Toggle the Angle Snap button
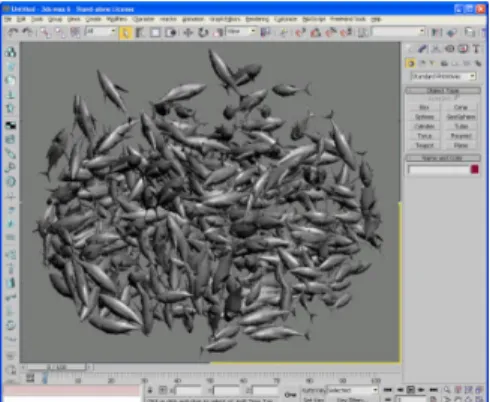 point(316,33)
